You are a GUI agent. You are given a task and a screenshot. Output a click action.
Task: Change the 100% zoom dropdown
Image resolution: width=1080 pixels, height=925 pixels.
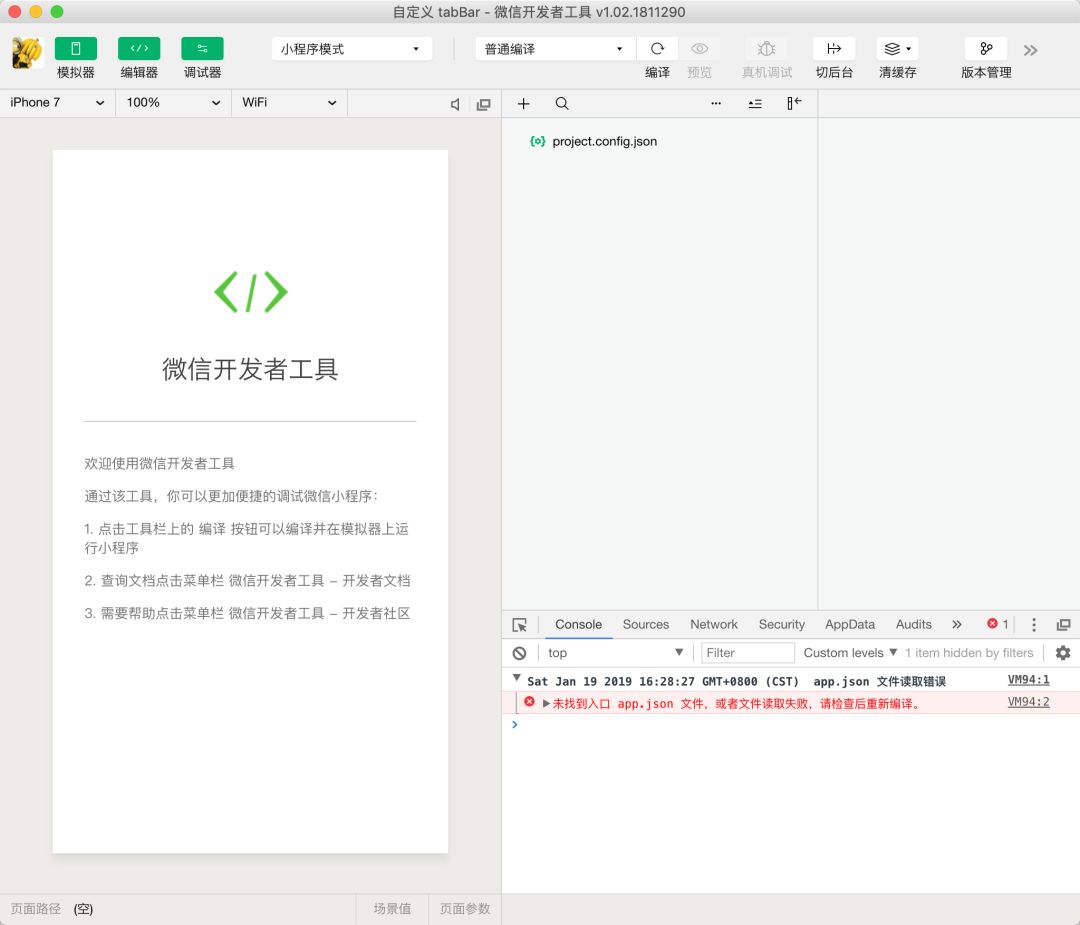pos(173,103)
